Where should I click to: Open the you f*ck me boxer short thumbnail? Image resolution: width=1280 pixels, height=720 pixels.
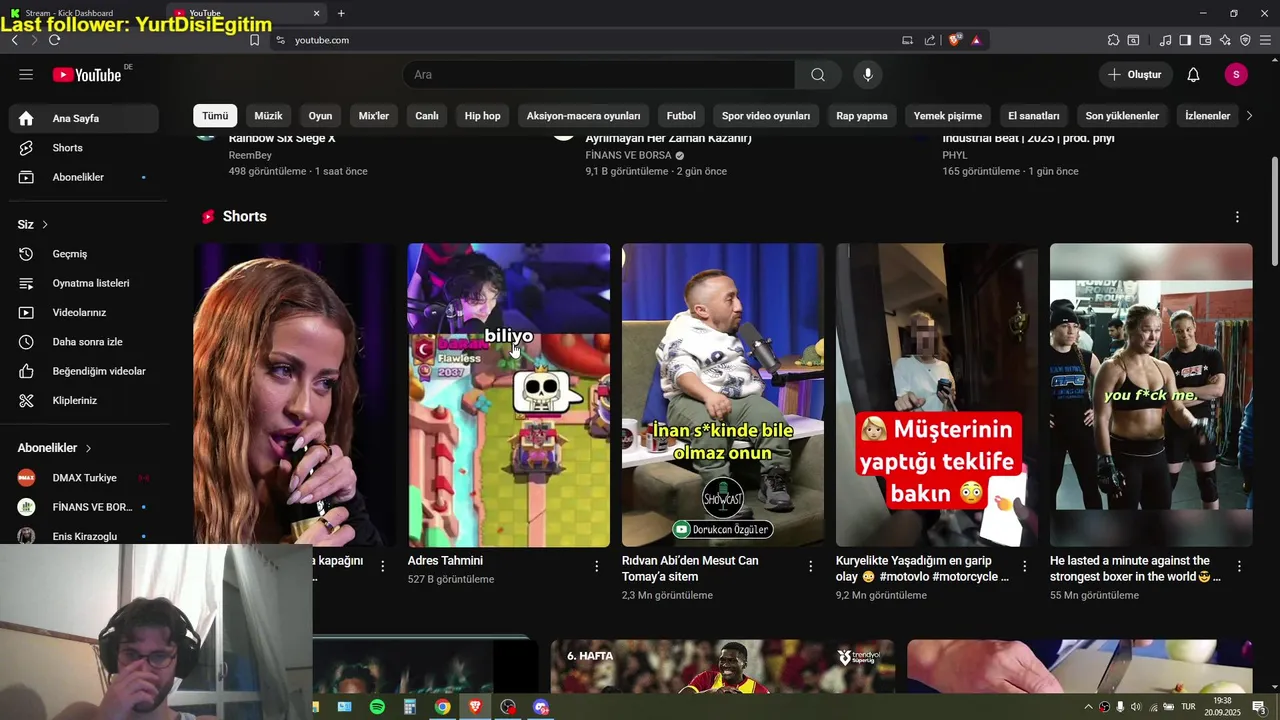(x=1151, y=395)
